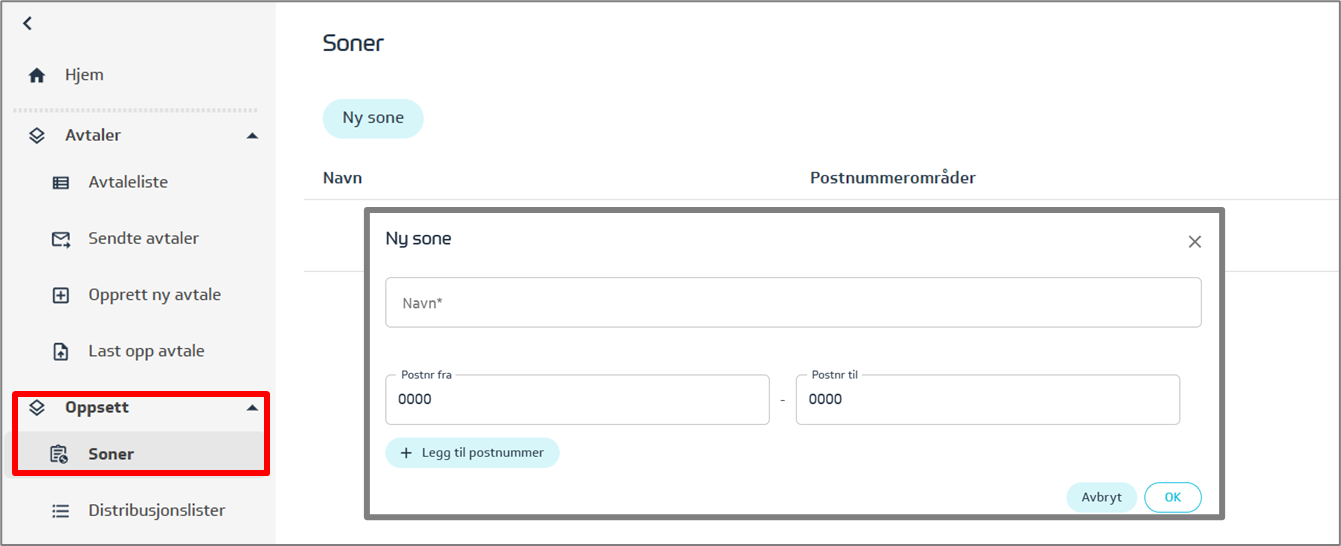Cancel the dialog with Avbryt

[x=1101, y=497]
